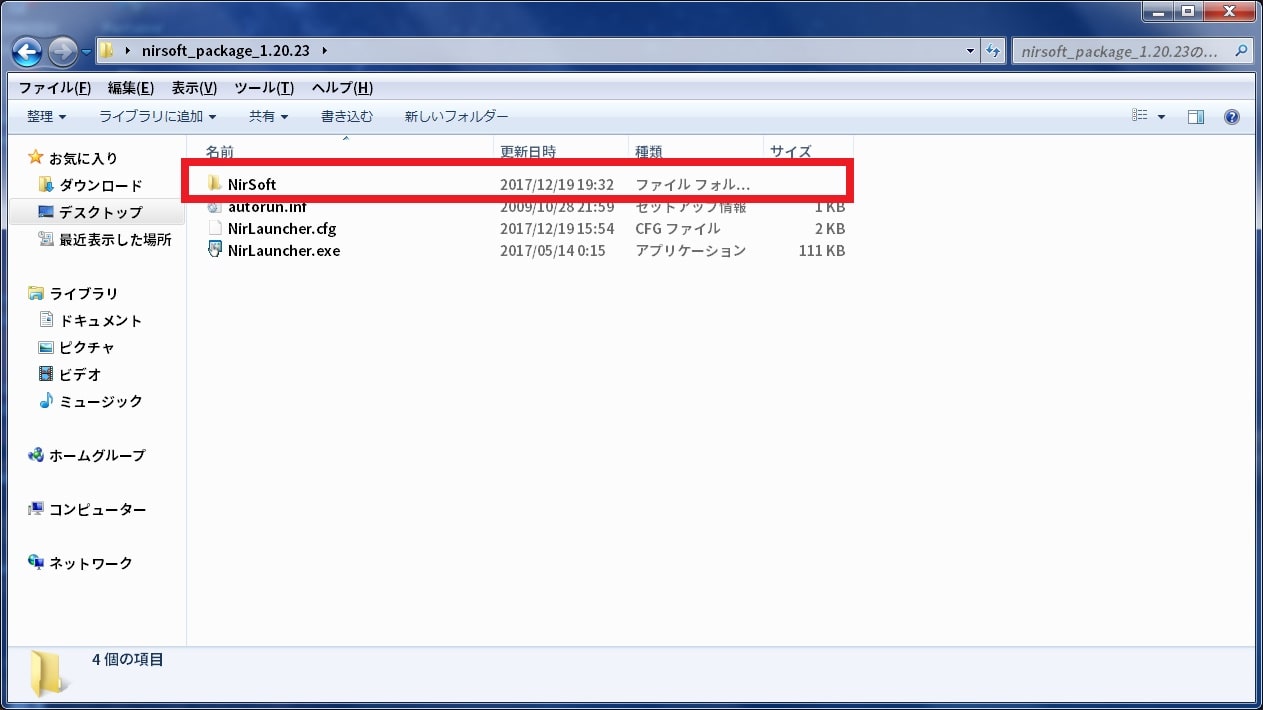This screenshot has height=710, width=1263.
Task: Go forward with the Forward arrow button
Action: pos(62,51)
